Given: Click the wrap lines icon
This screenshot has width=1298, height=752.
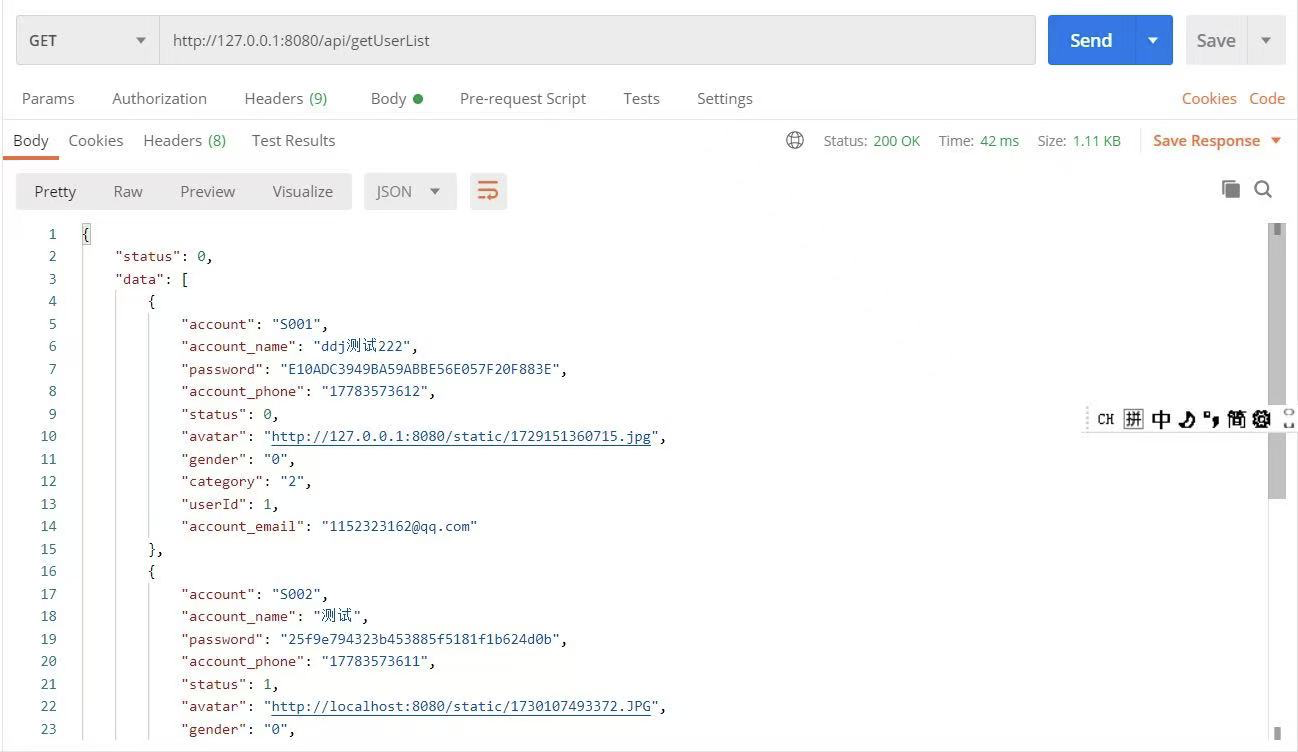Looking at the screenshot, I should click(x=488, y=191).
